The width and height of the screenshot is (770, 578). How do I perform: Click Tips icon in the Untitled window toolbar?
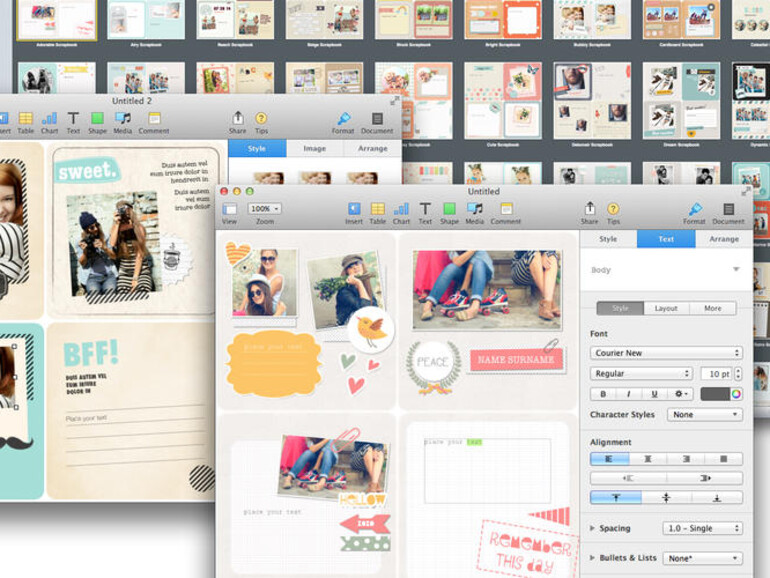[613, 209]
